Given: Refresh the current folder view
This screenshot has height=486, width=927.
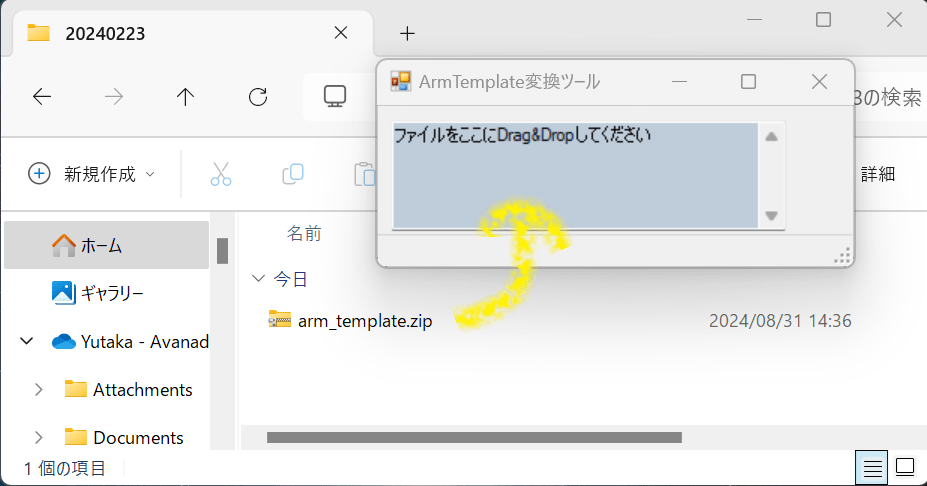Looking at the screenshot, I should [x=258, y=96].
